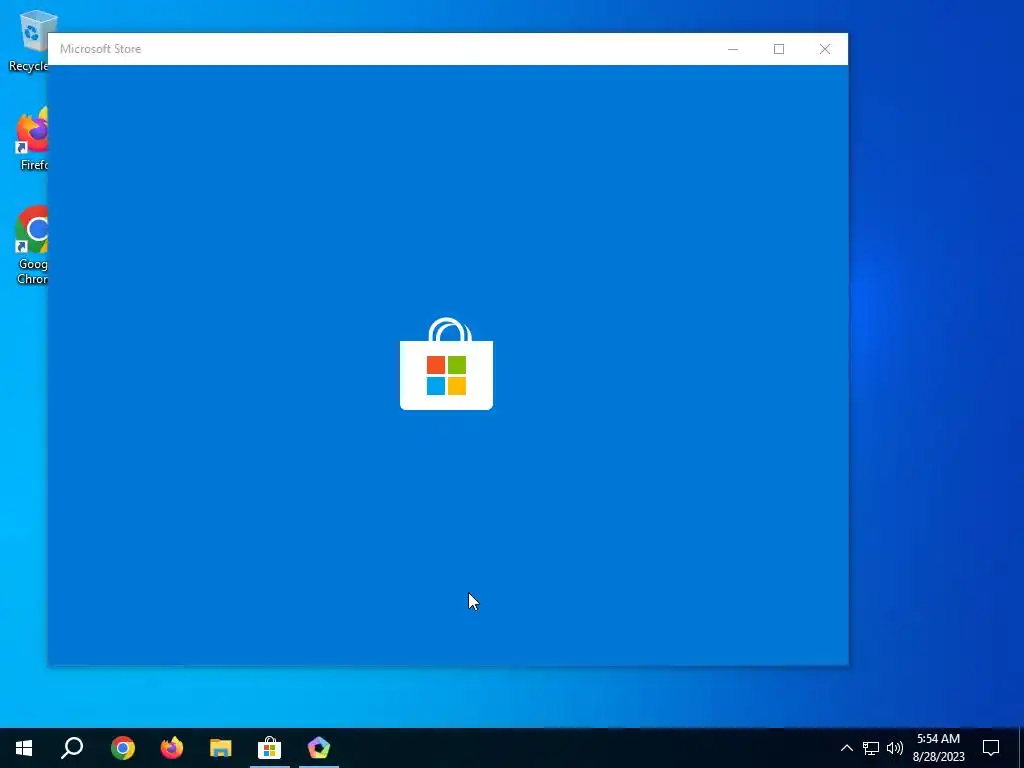Open the Windows Start menu
The image size is (1024, 768).
click(24, 748)
